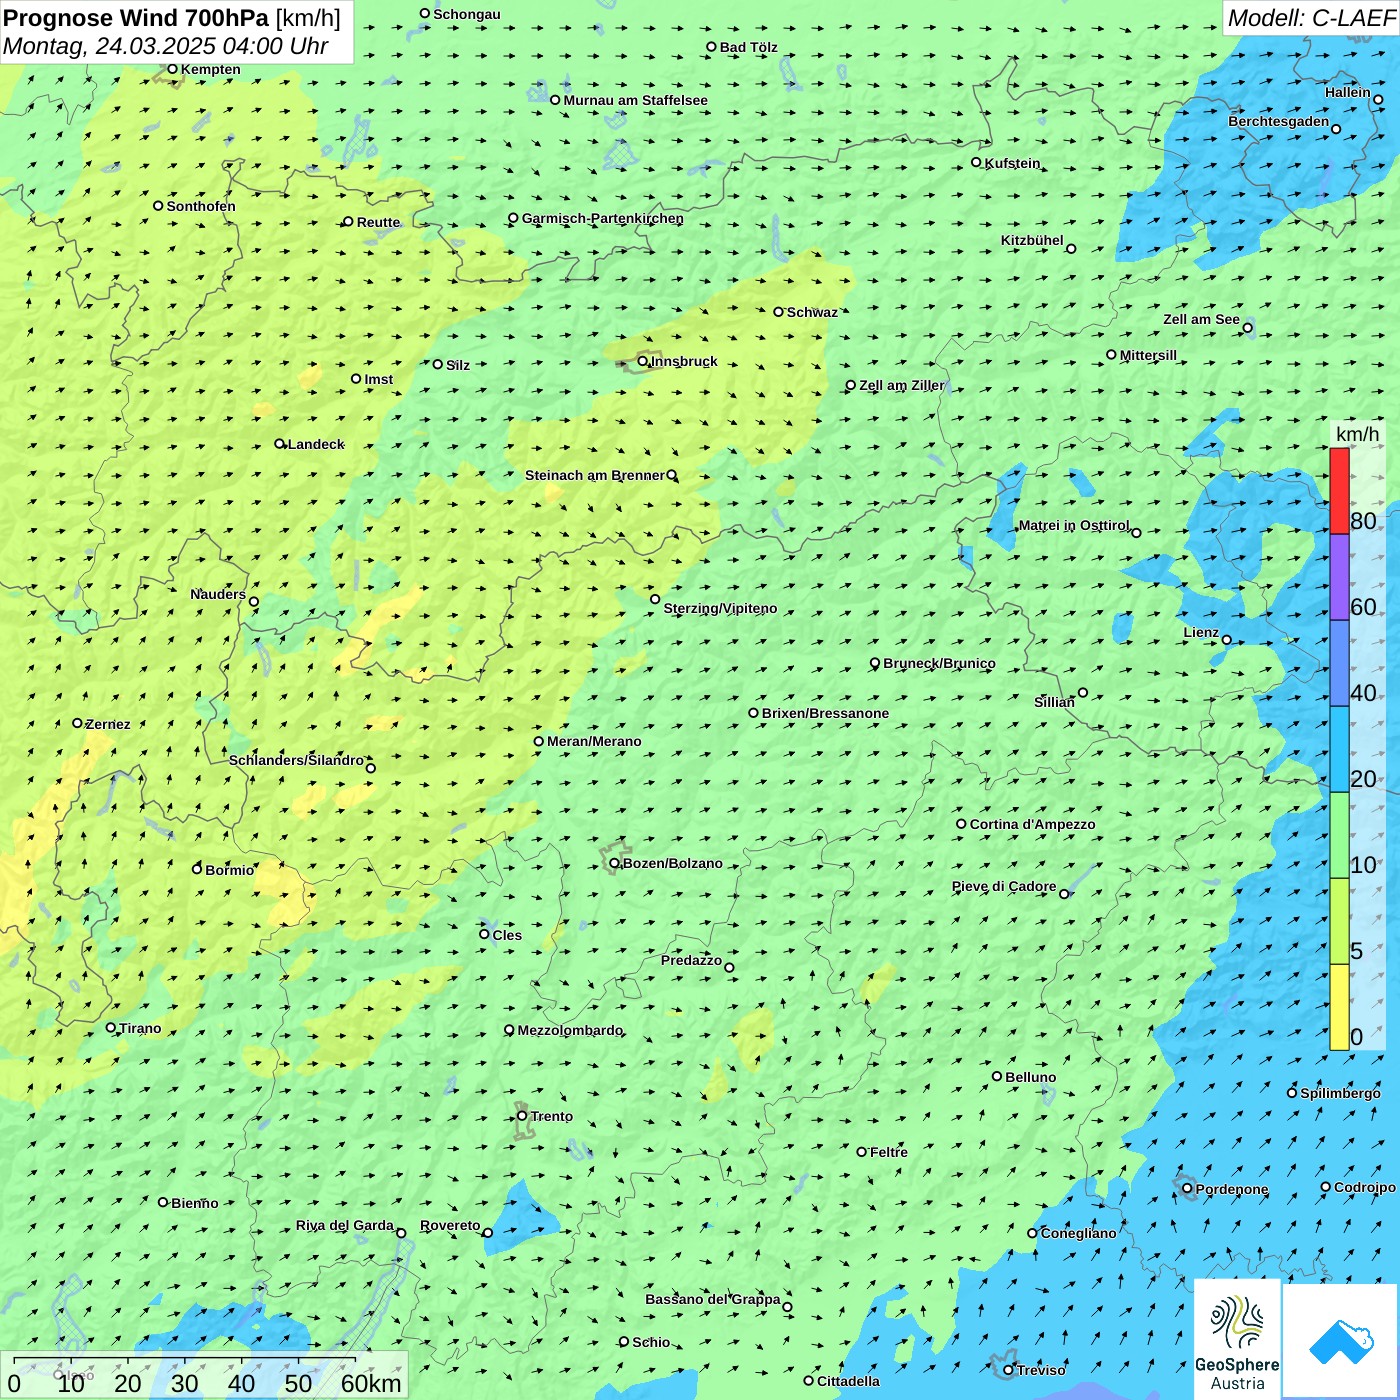The height and width of the screenshot is (1400, 1400).
Task: Click the date 'Montag, 24.03.2025 04:00 Uhr'
Action: point(166,46)
